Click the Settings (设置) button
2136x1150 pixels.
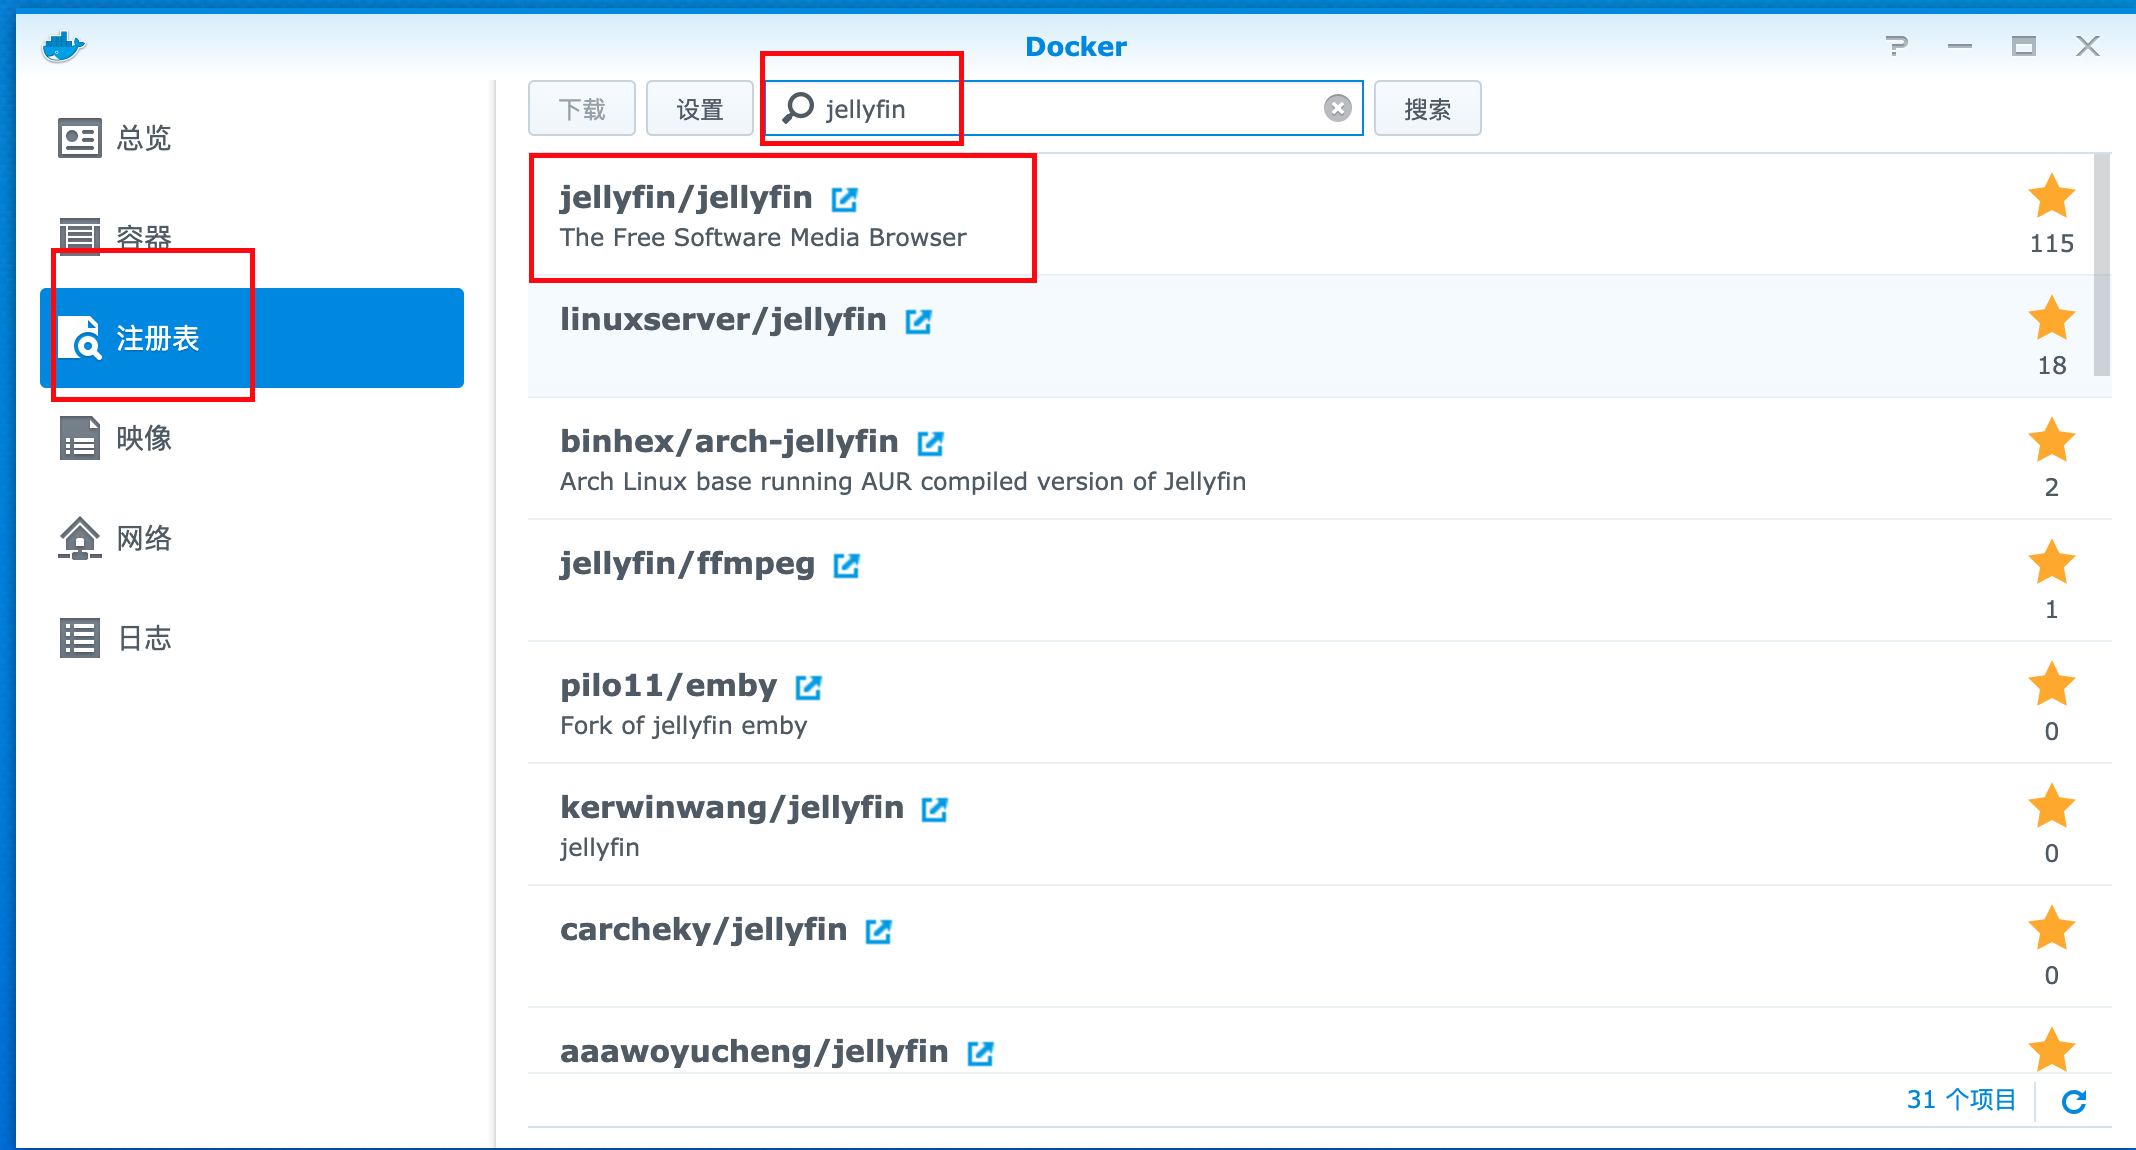(700, 108)
